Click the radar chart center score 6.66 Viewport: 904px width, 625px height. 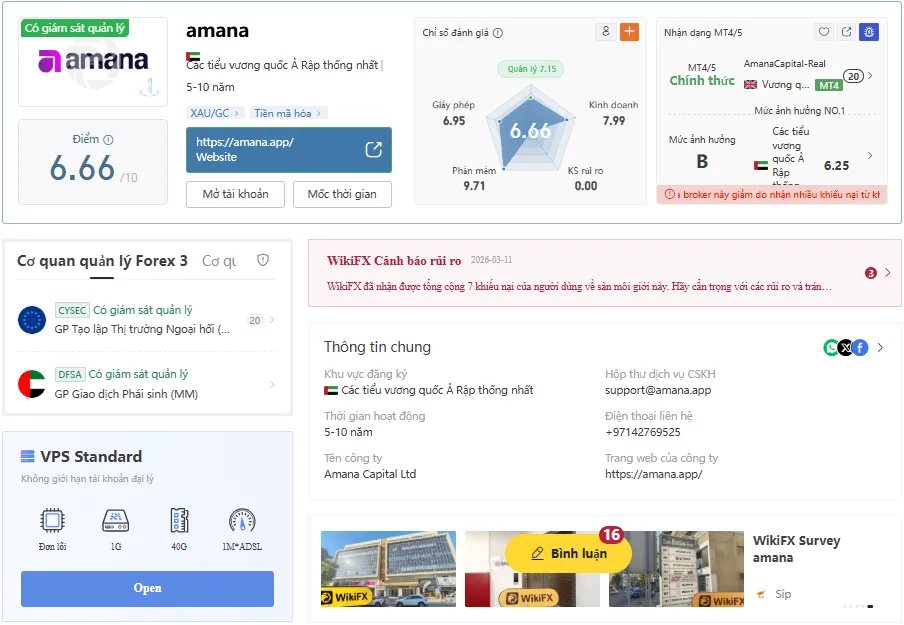tap(530, 131)
